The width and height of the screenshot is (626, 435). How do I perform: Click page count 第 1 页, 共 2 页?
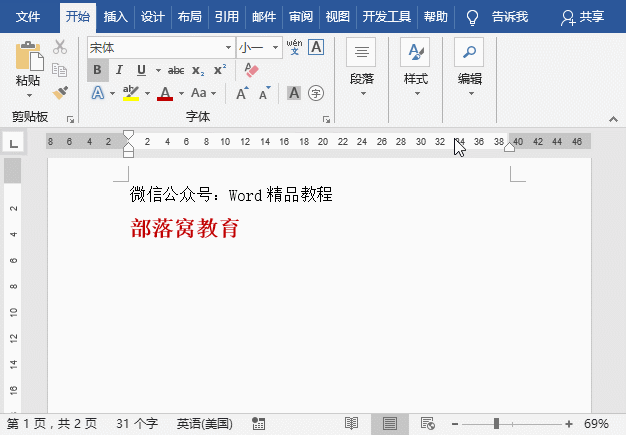(x=52, y=423)
